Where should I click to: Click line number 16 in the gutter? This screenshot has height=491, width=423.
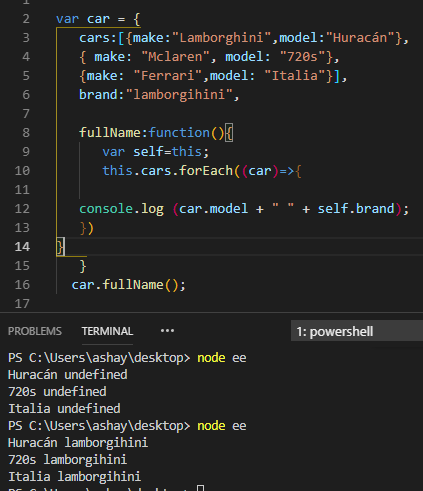pos(22,285)
